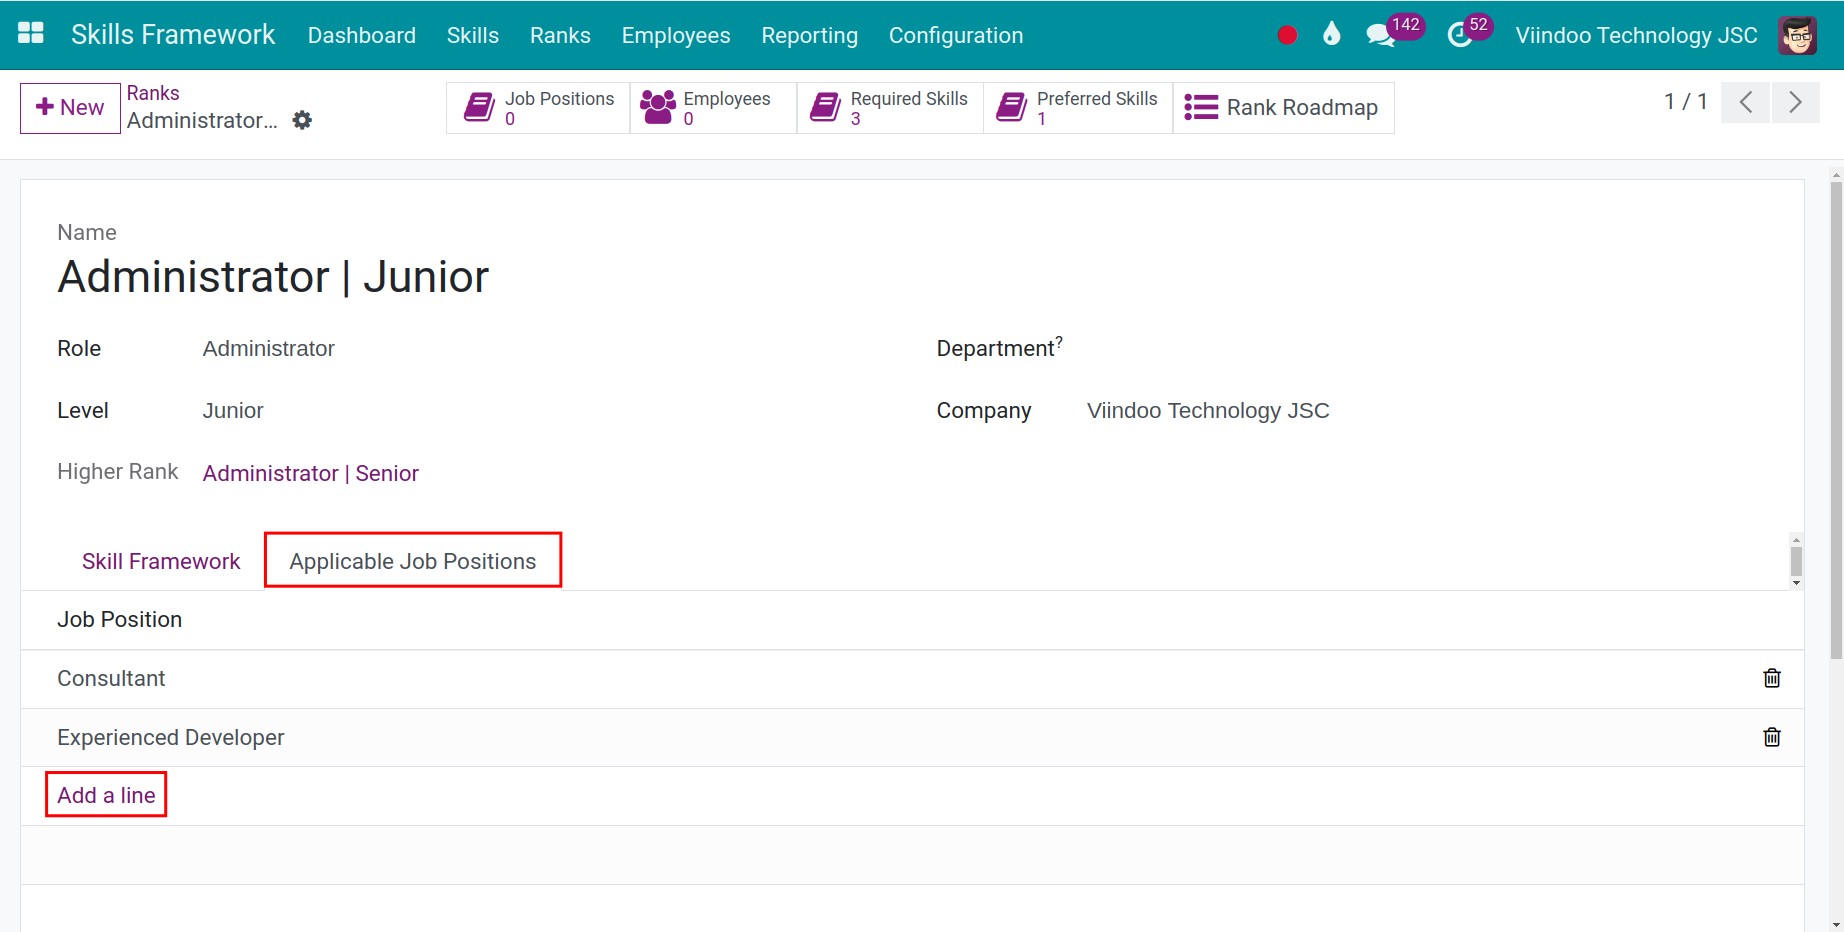Open the Employees stat button

tap(713, 107)
